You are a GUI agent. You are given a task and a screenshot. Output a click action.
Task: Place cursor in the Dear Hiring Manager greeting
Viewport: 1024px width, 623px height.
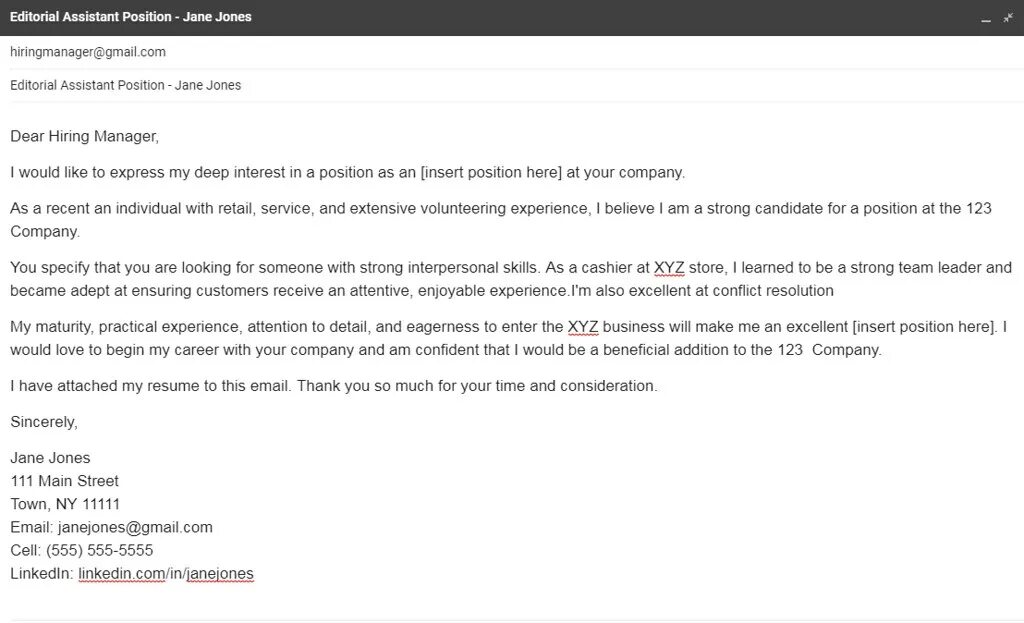[x=85, y=136]
